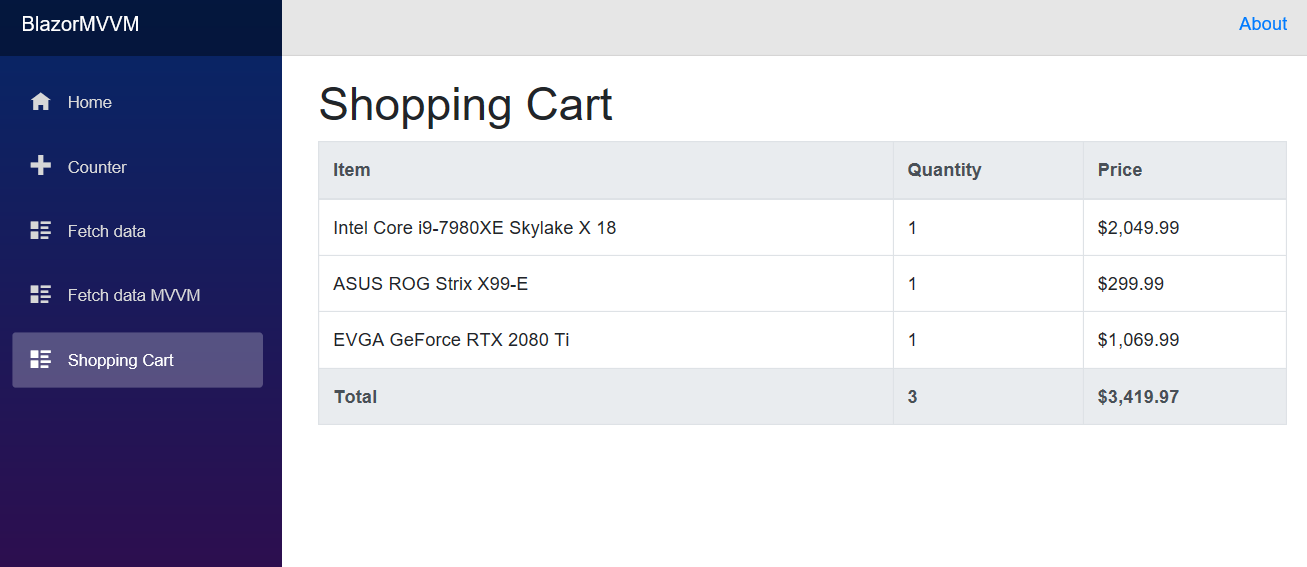The width and height of the screenshot is (1307, 567).
Task: Click the Price column header
Action: pos(1119,170)
